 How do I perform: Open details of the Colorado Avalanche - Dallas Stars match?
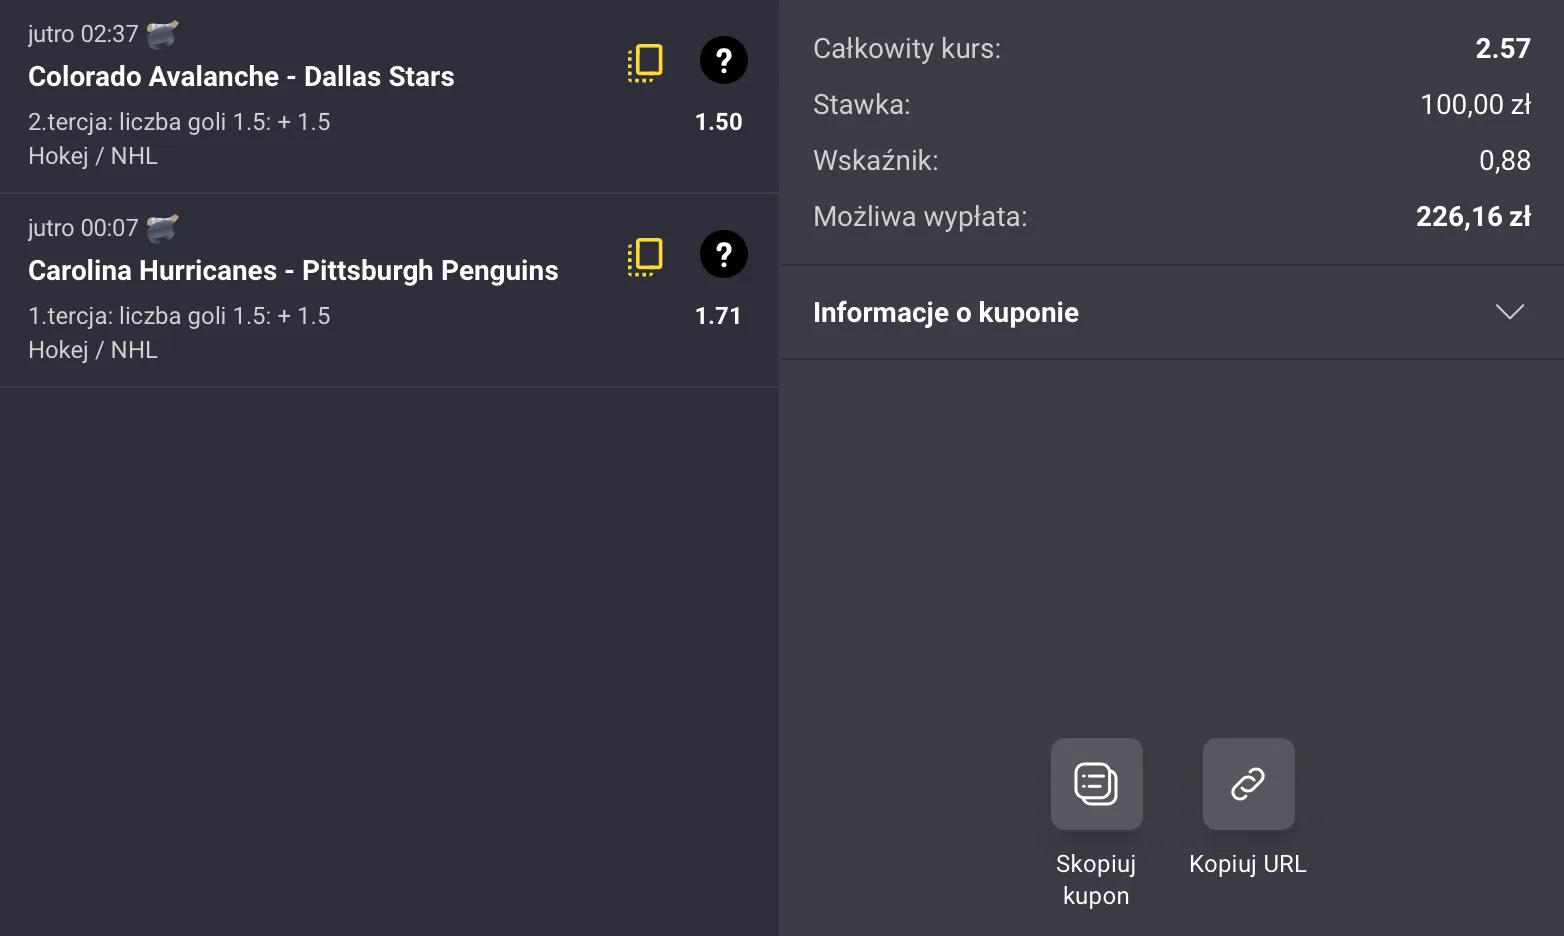click(241, 76)
